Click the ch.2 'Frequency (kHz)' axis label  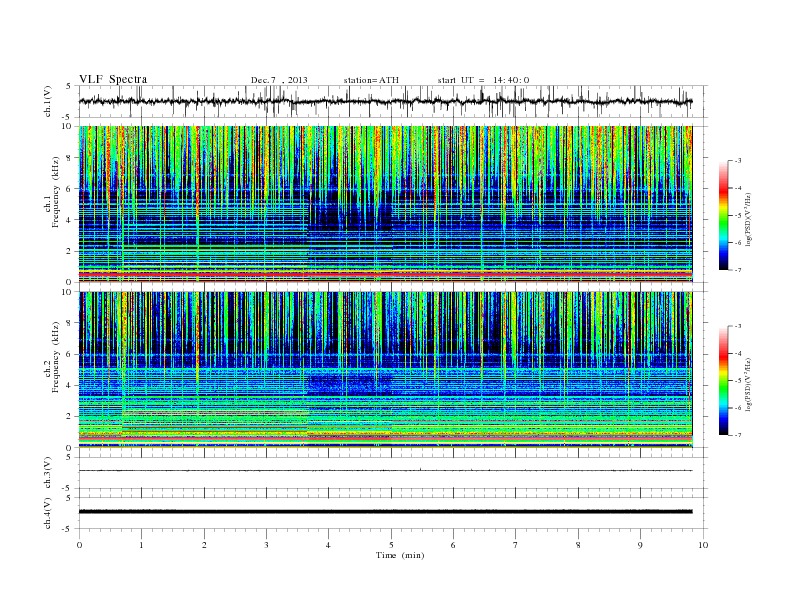click(56, 358)
